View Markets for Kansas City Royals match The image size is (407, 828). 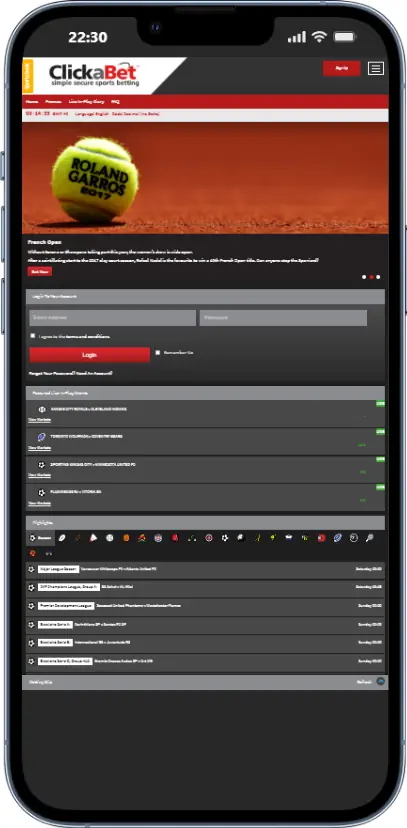click(x=40, y=420)
